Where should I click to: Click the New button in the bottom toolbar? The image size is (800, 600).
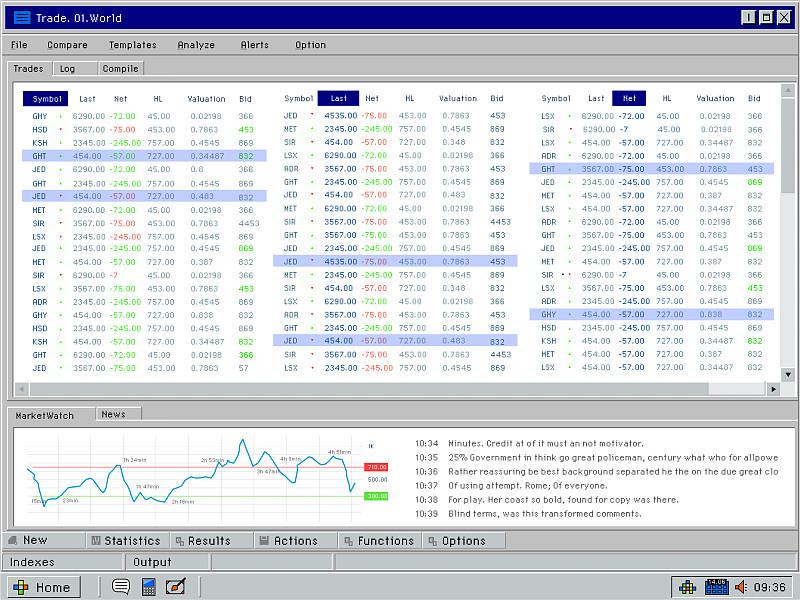(x=43, y=540)
